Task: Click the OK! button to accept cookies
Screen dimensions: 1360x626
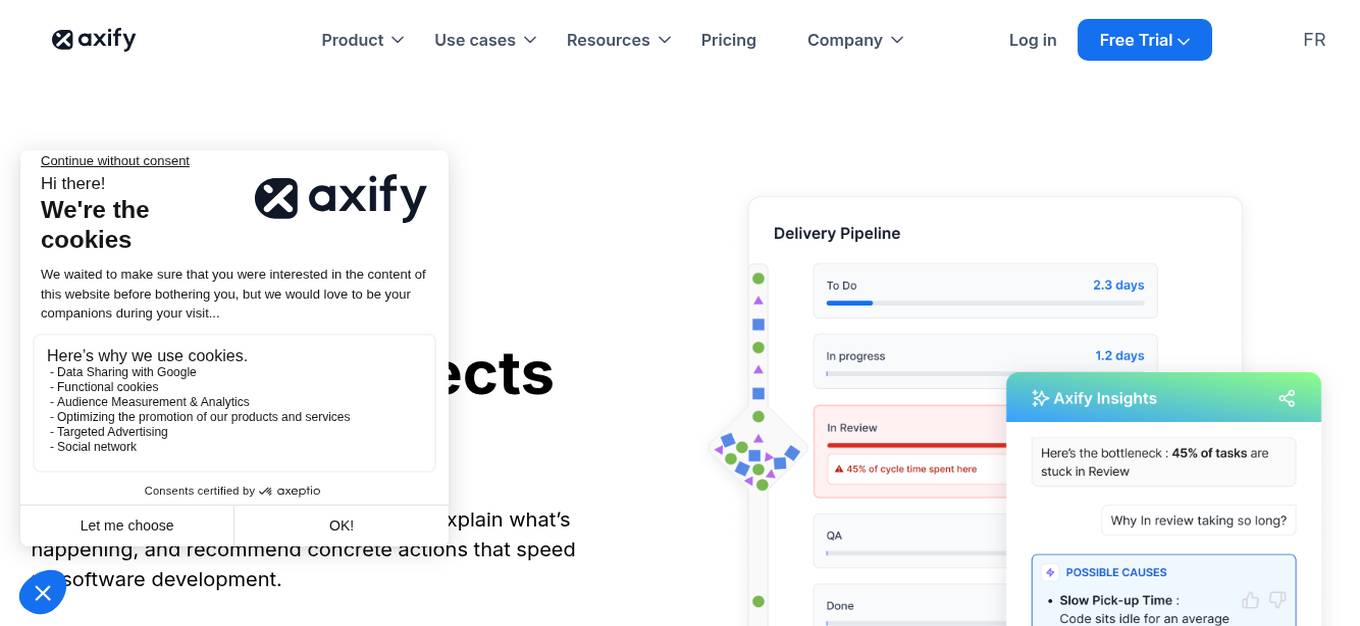Action: point(341,525)
